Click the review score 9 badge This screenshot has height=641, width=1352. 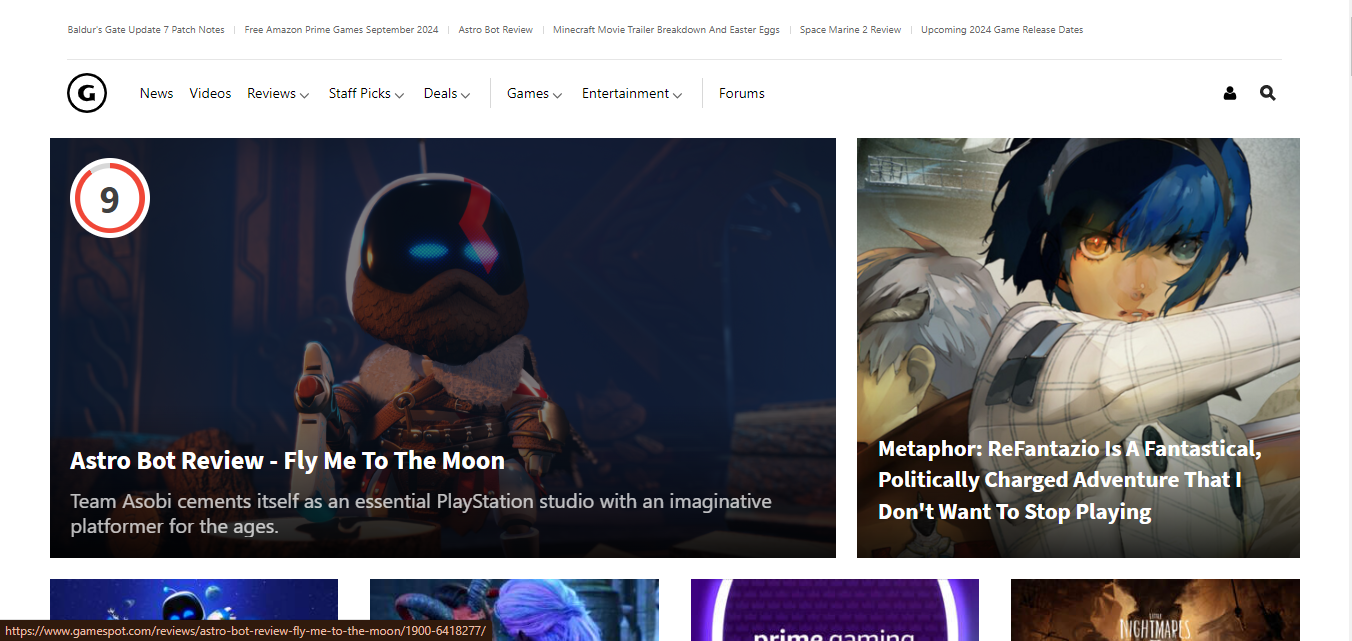coord(110,199)
